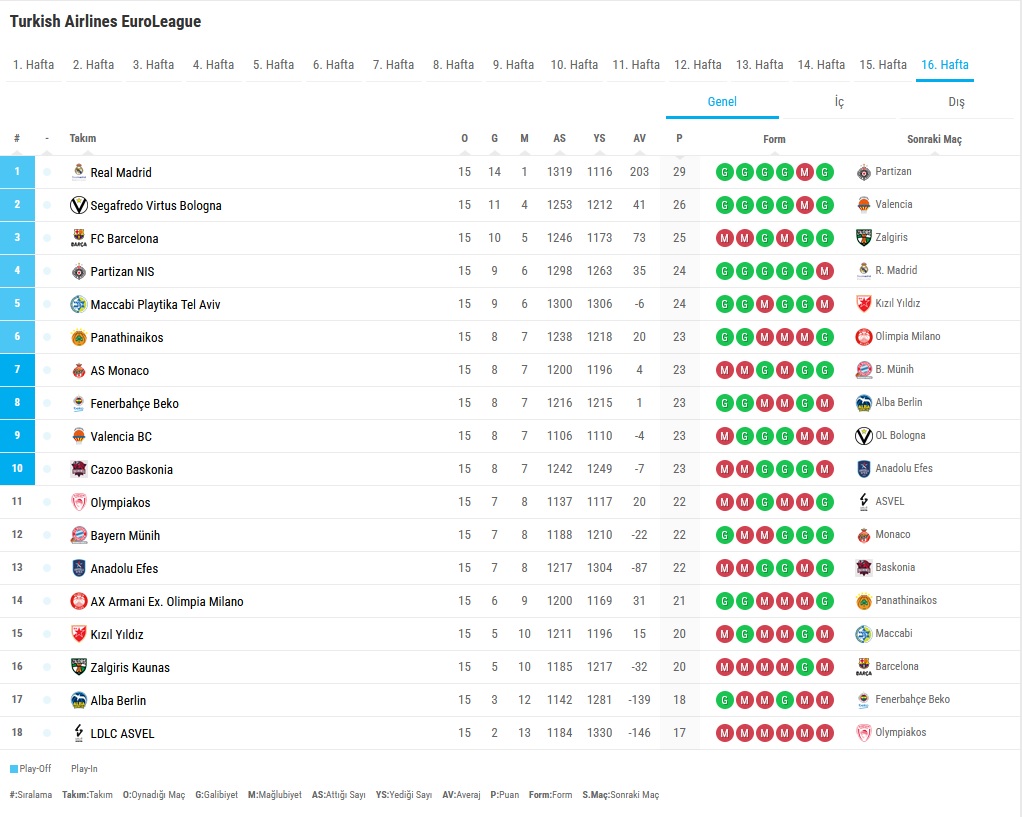This screenshot has width=1022, height=817.
Task: Sort table by the P points column
Action: [x=679, y=139]
